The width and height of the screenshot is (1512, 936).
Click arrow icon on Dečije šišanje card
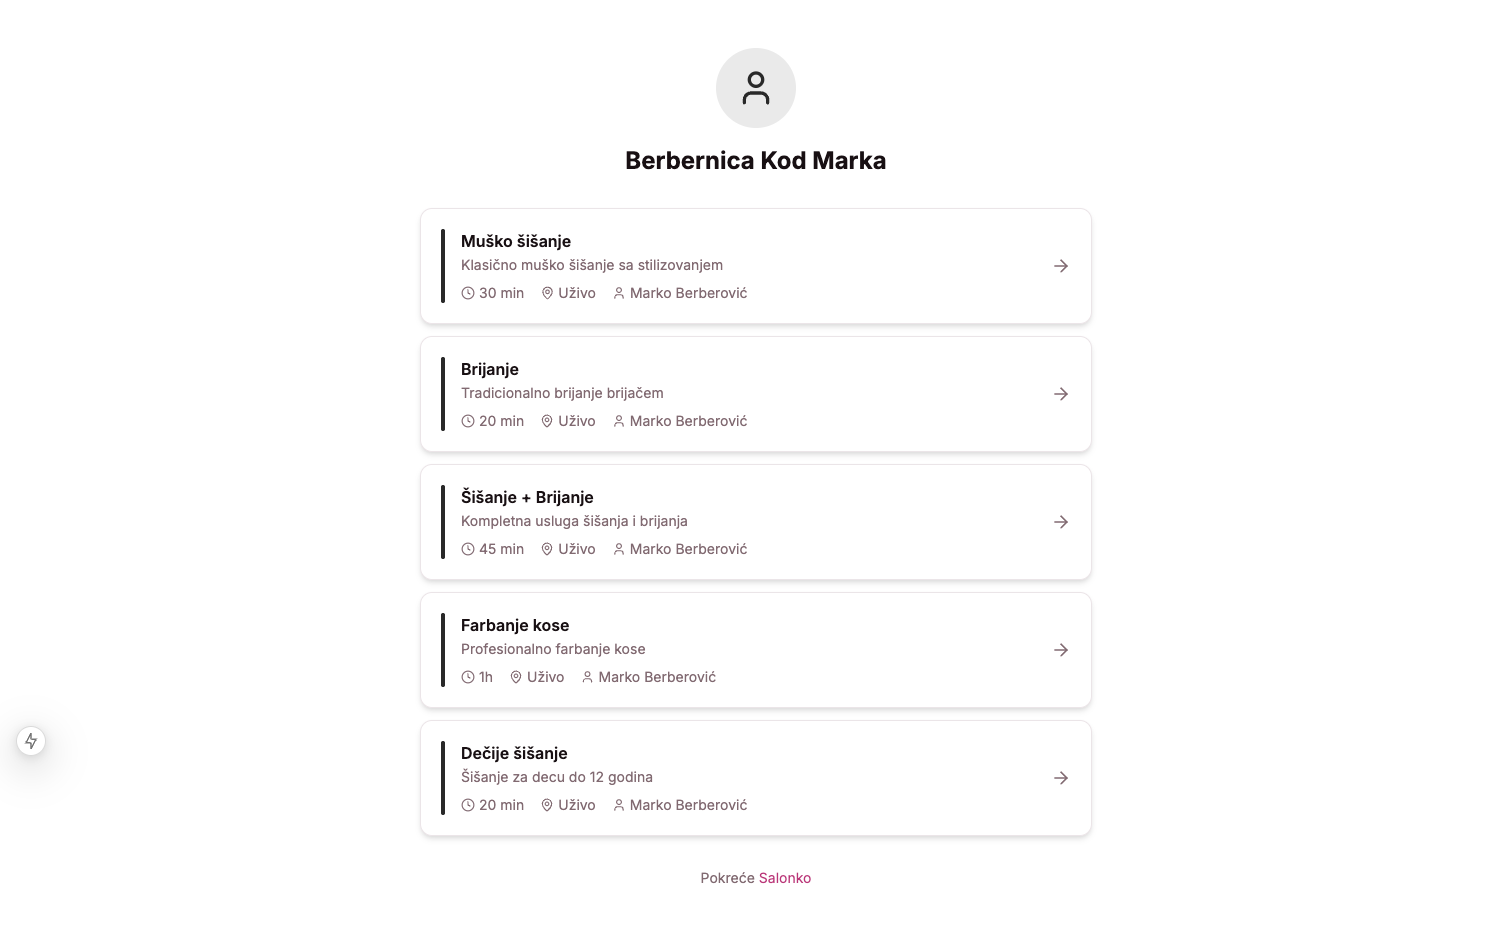pyautogui.click(x=1061, y=778)
